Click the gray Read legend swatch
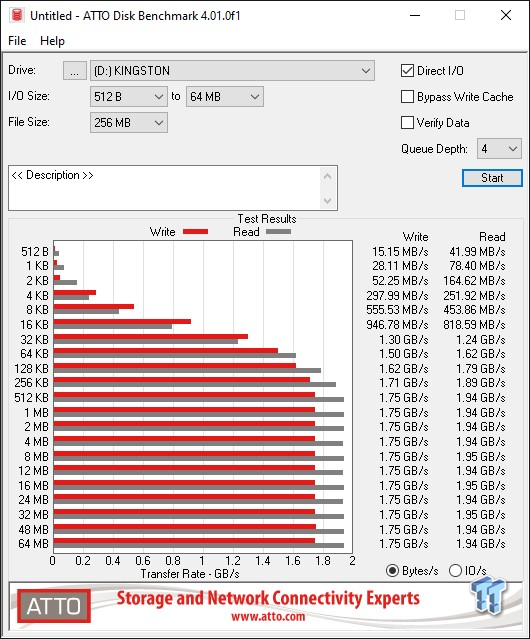The height and width of the screenshot is (639, 530). pyautogui.click(x=278, y=231)
